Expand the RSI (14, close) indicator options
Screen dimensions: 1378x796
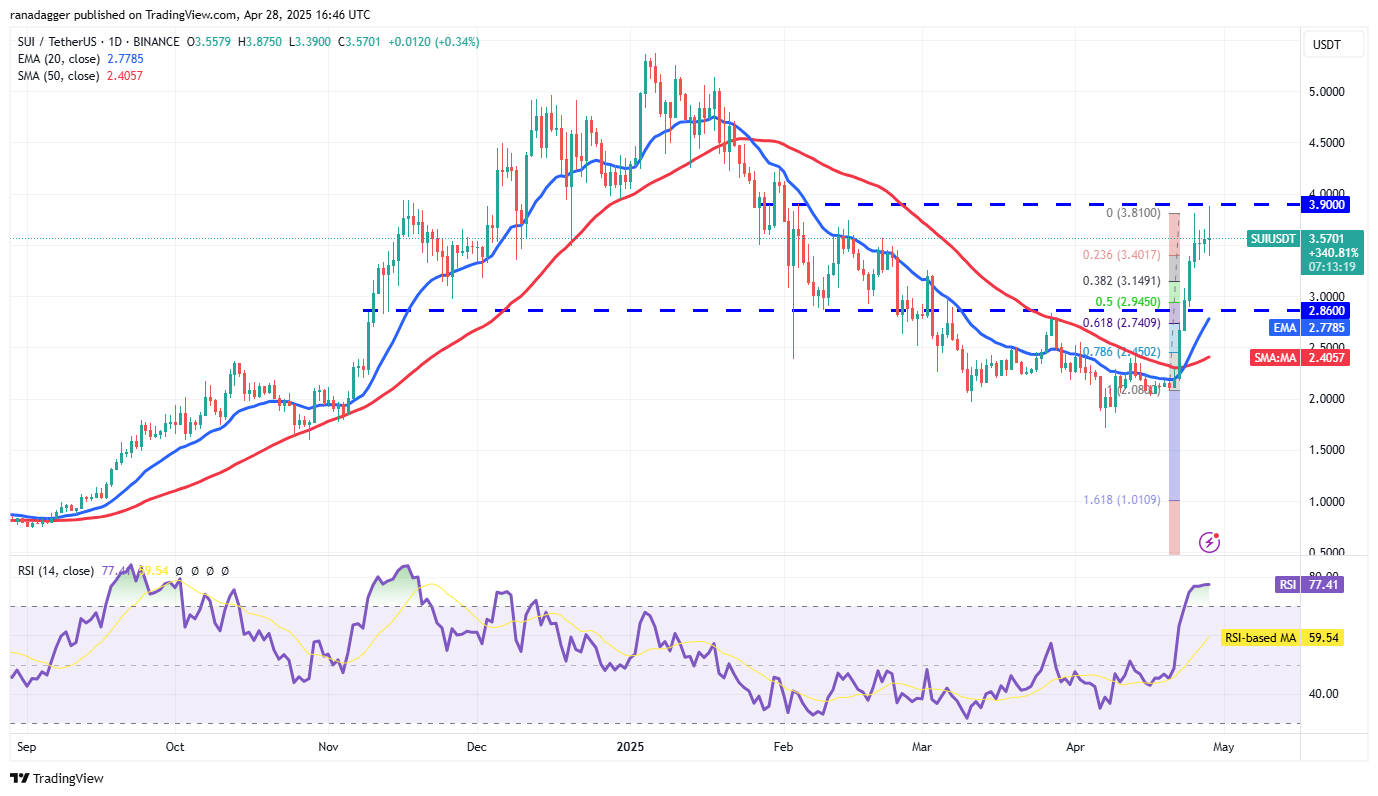(55, 570)
